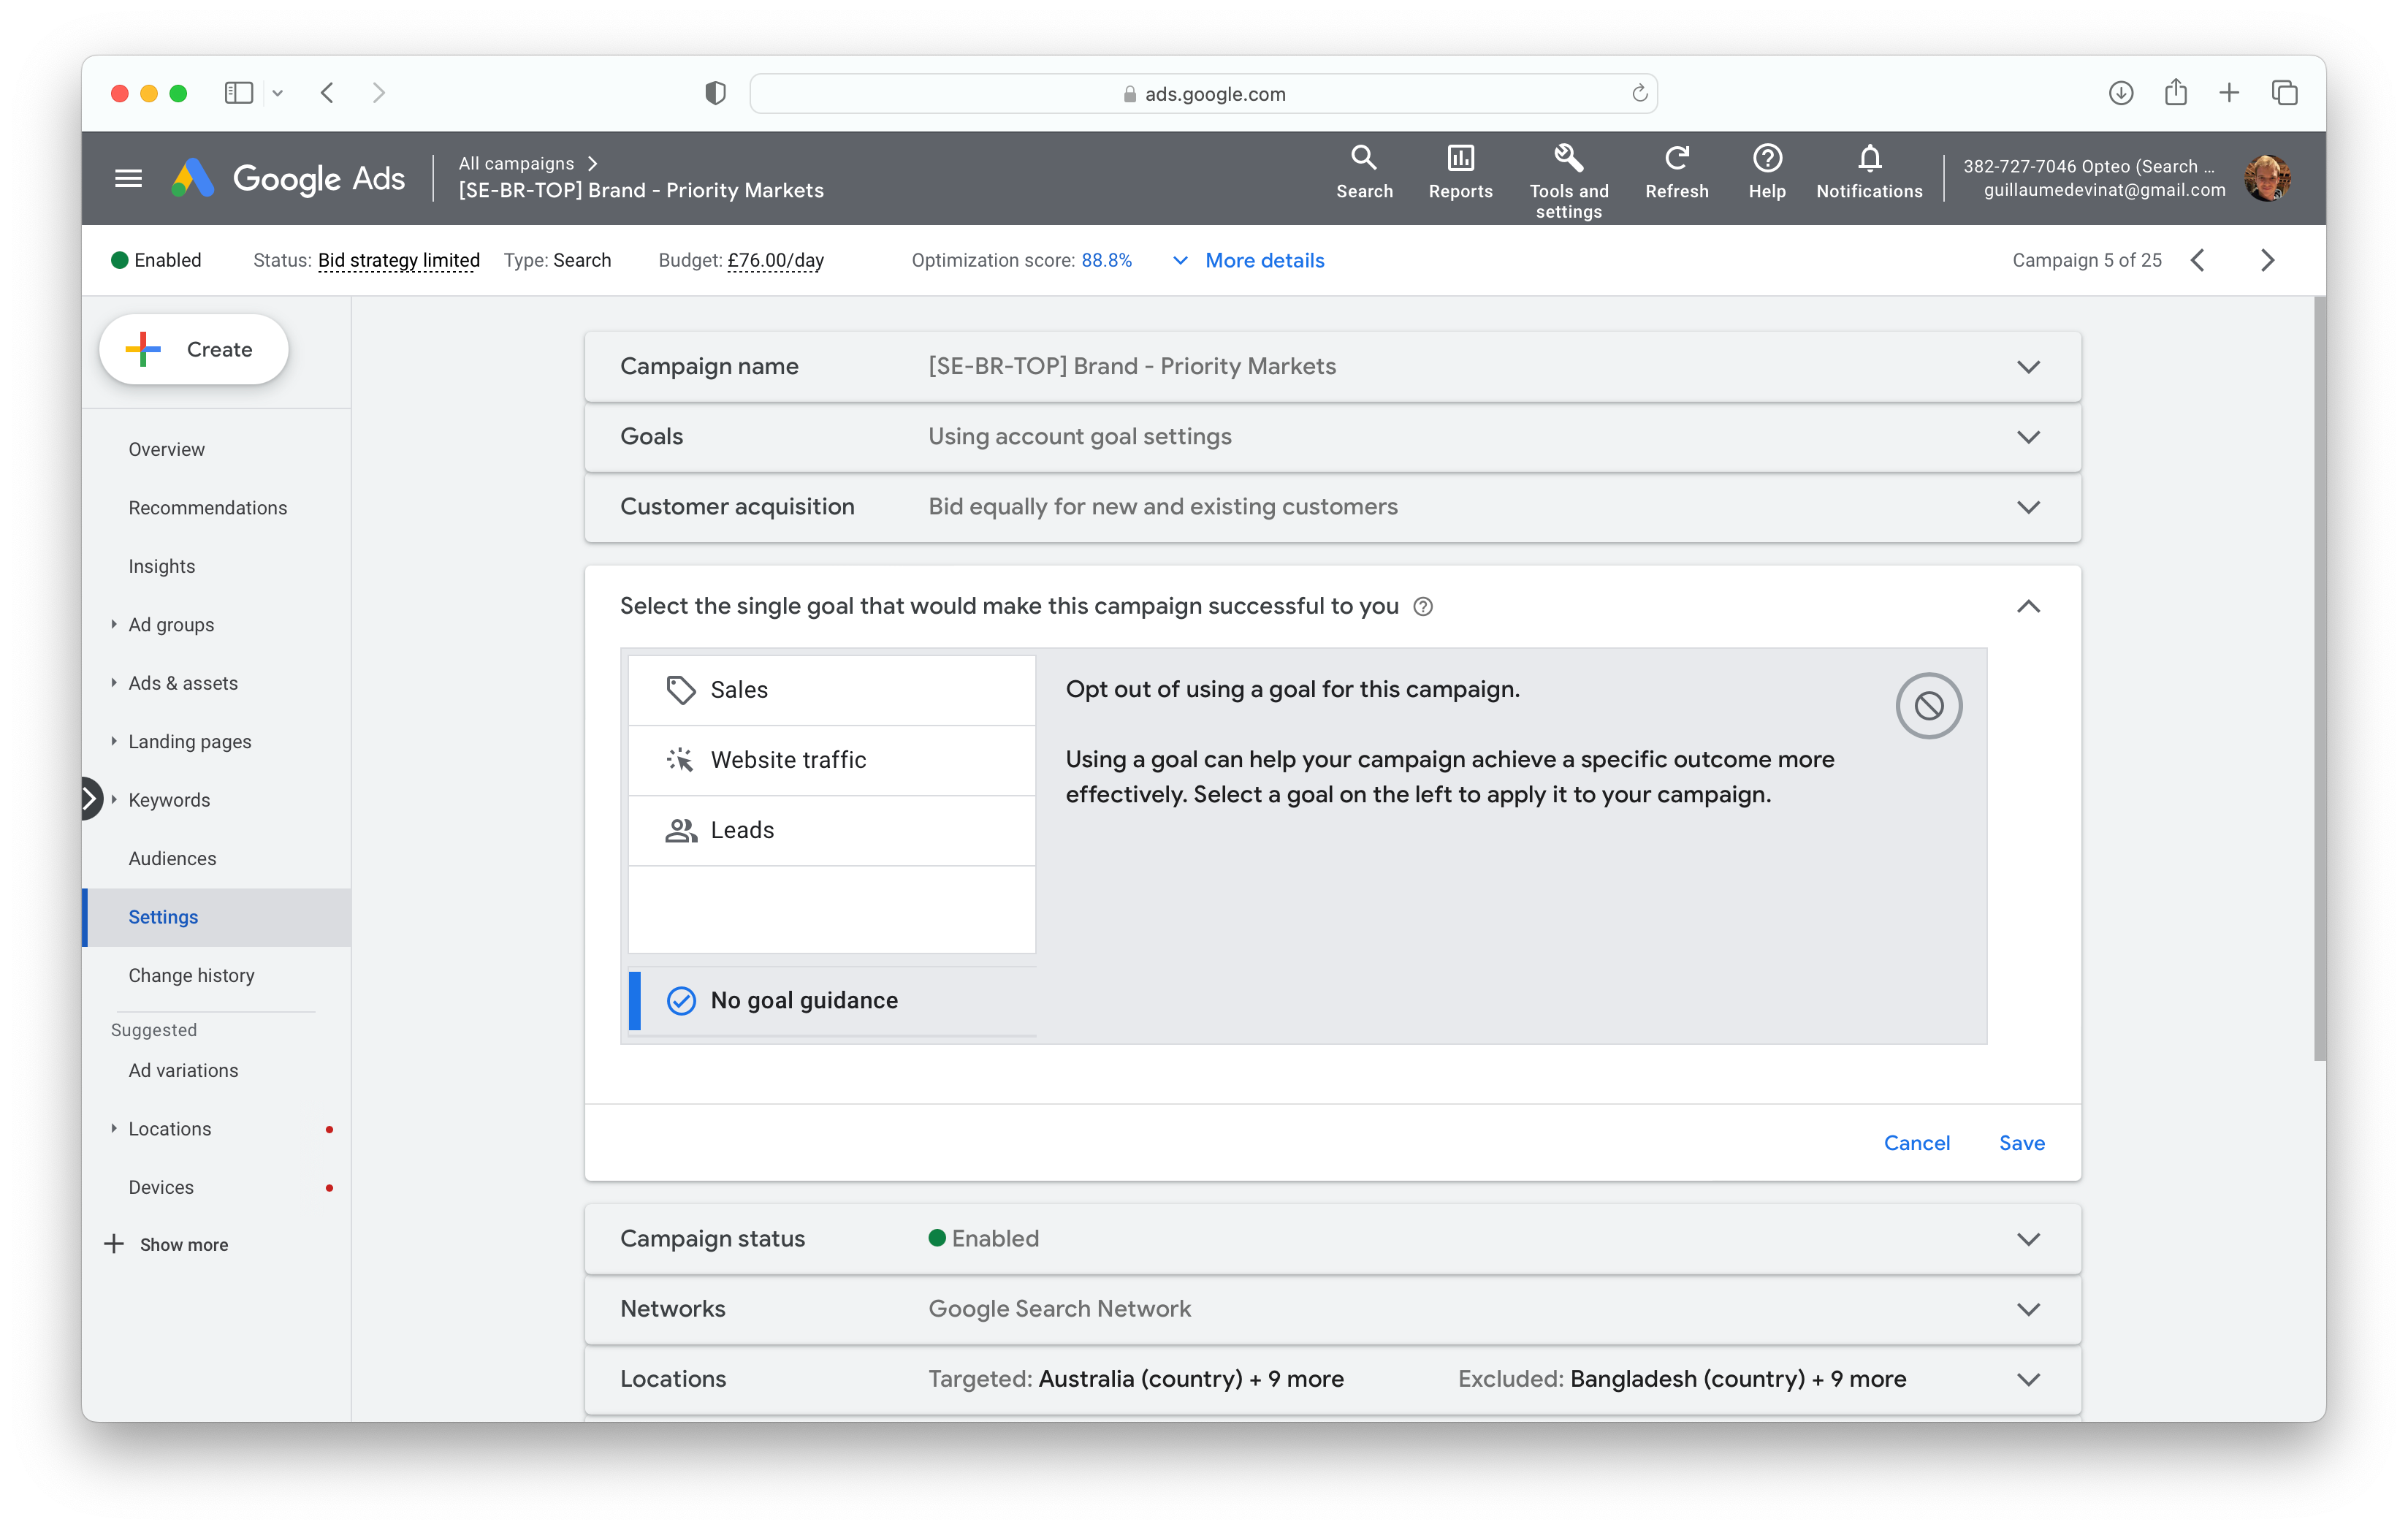Click goal help tooltip icon

coord(1423,607)
